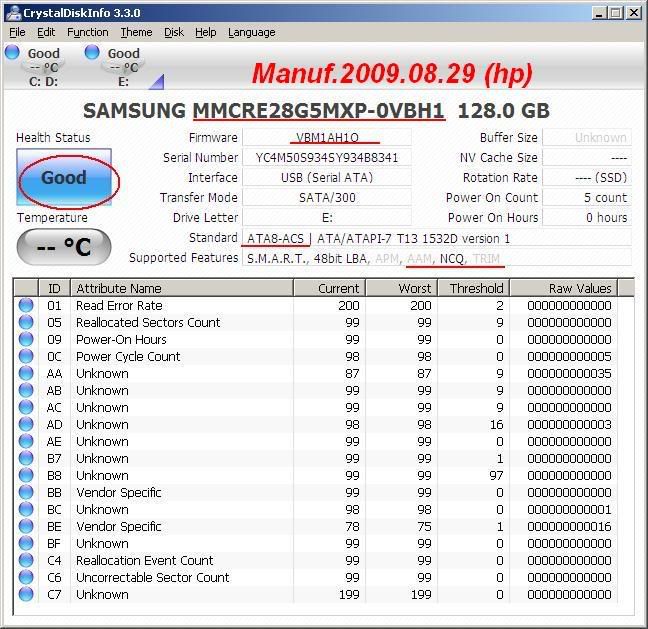The image size is (648, 629).
Task: Maximize the CrystalDiskInfo window
Action: [616, 13]
